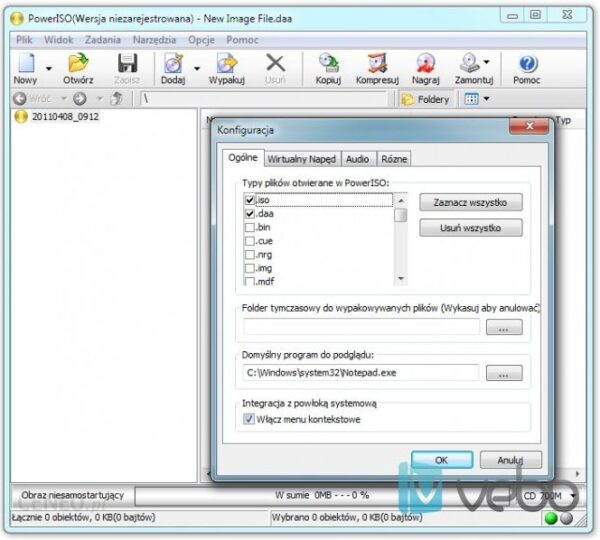The image size is (600, 540).
Task: Click the Usuń wszystko button
Action: pos(471,228)
